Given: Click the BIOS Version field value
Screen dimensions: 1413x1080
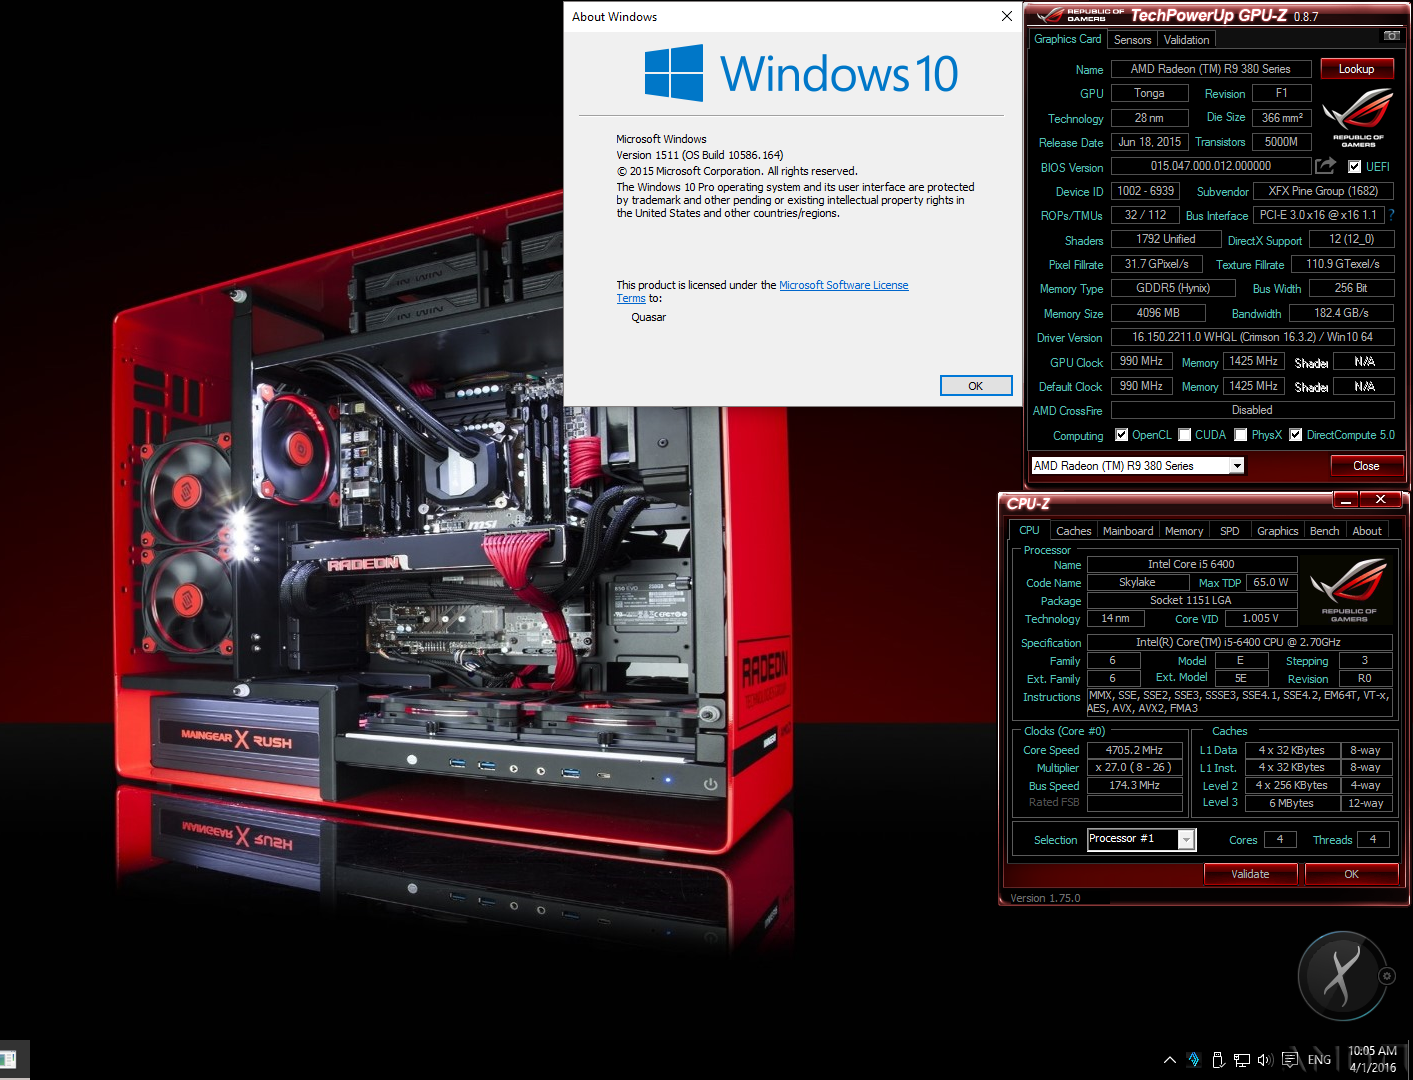Looking at the screenshot, I should (1210, 166).
